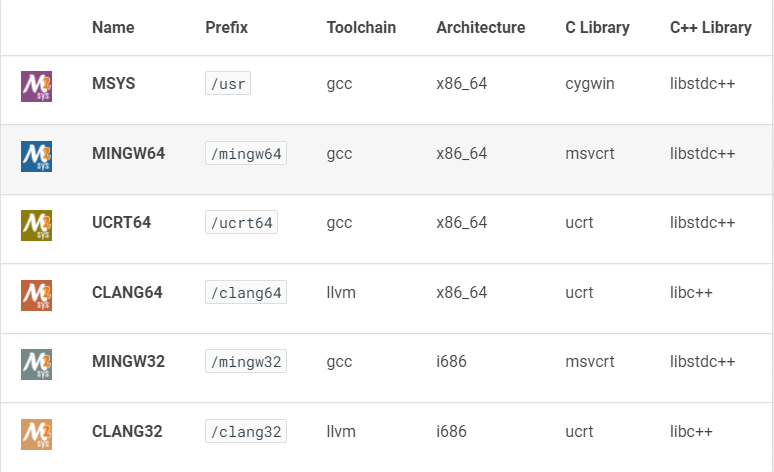Click the Toolchain column header

(361, 27)
